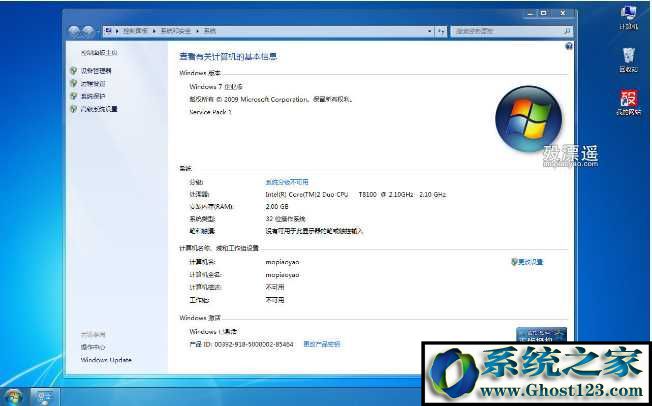Click 不可用 value beside 计算机描述
The width and height of the screenshot is (652, 406).
275,287
